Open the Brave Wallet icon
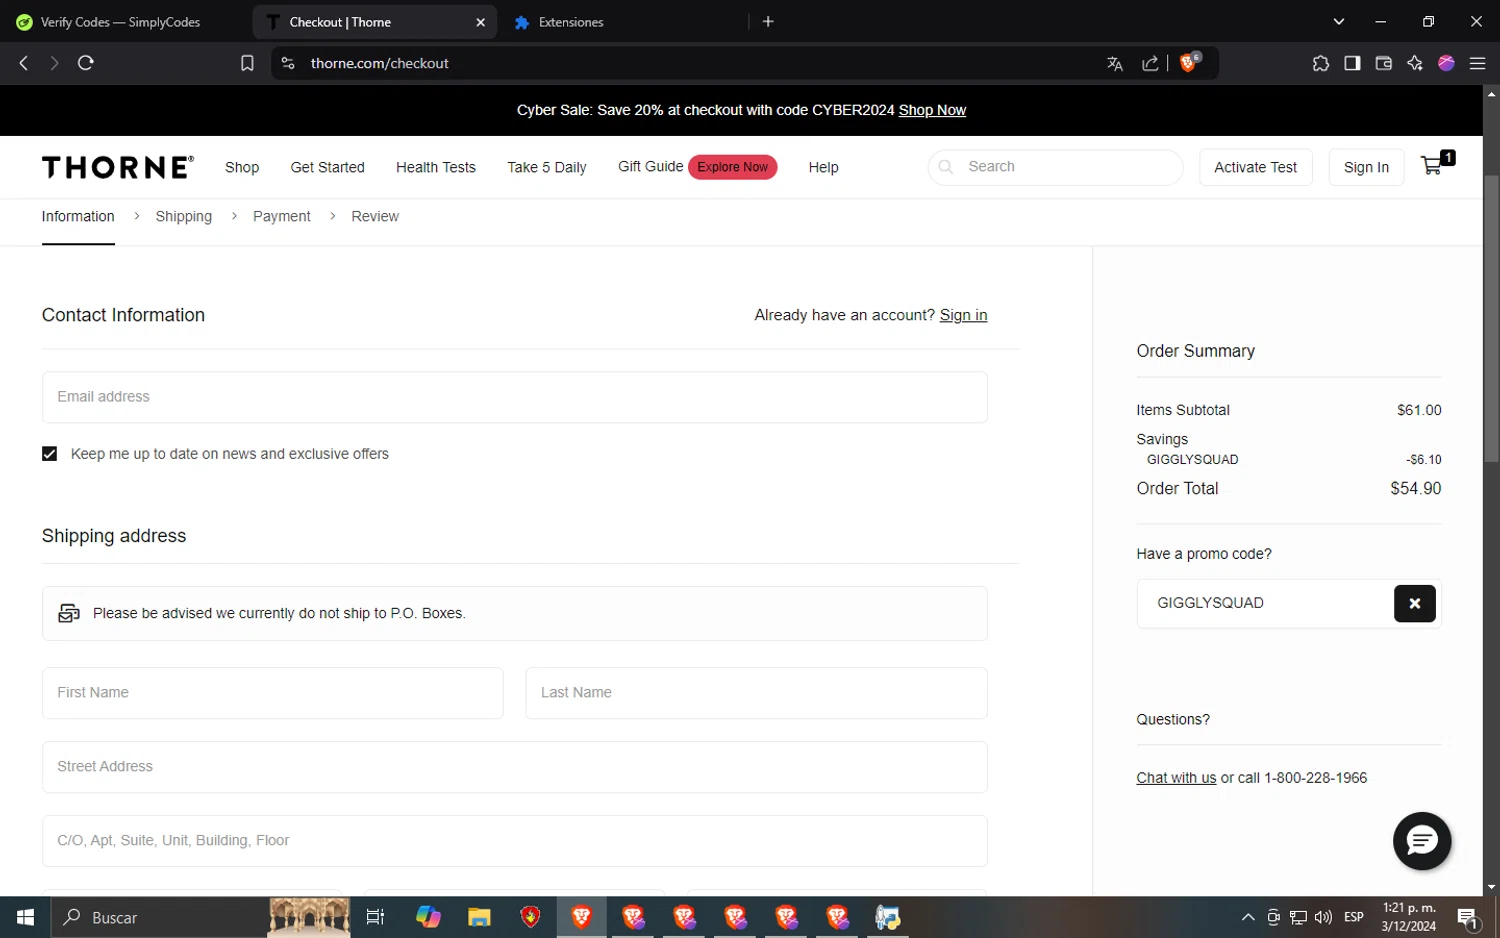This screenshot has width=1500, height=938. point(1384,63)
